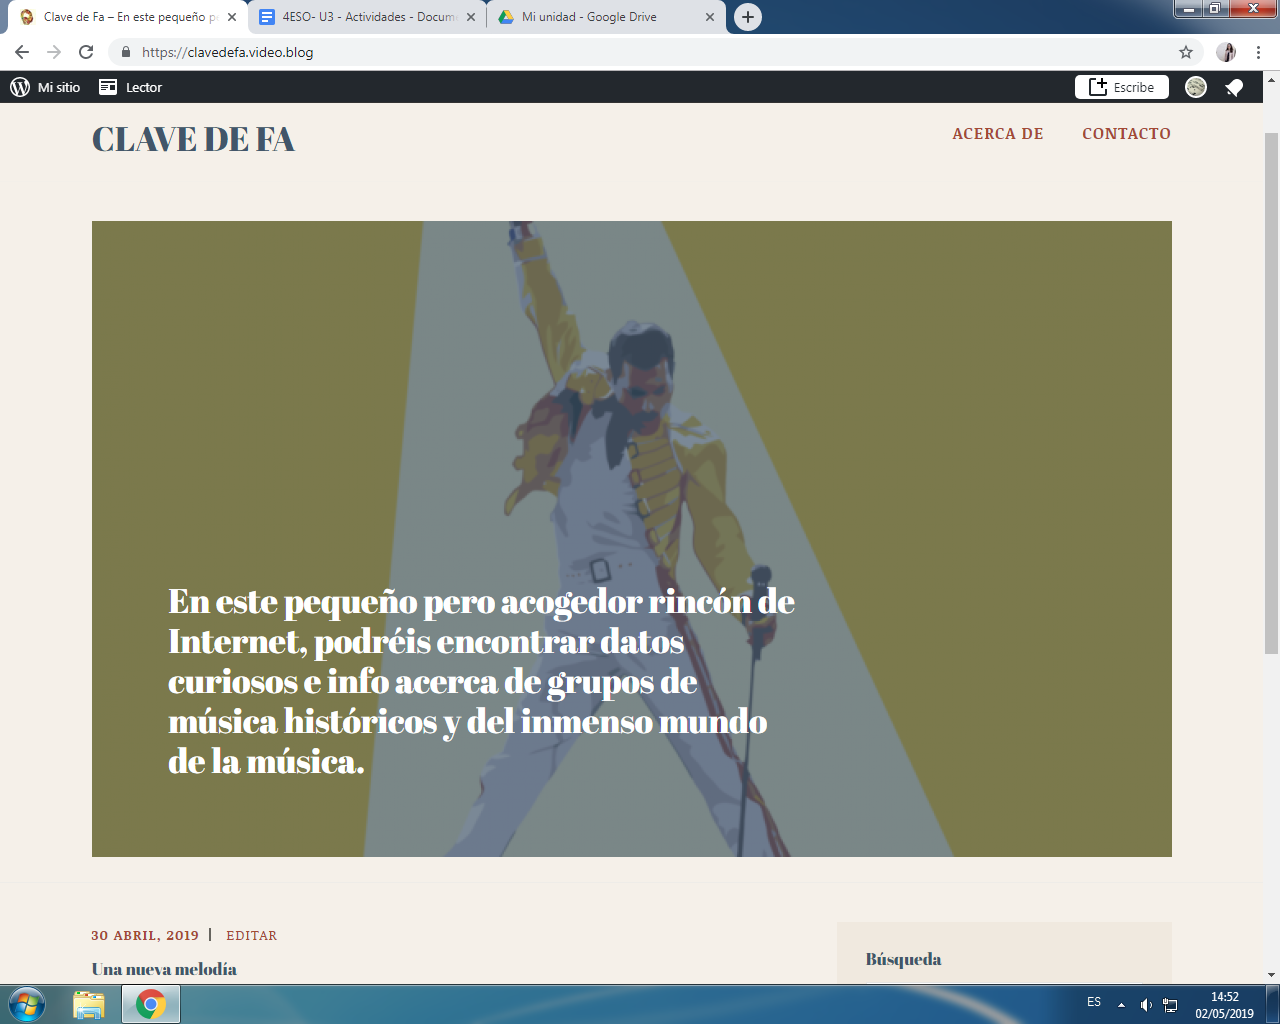
Task: Open WordPress notifications bell icon
Action: [1234, 87]
